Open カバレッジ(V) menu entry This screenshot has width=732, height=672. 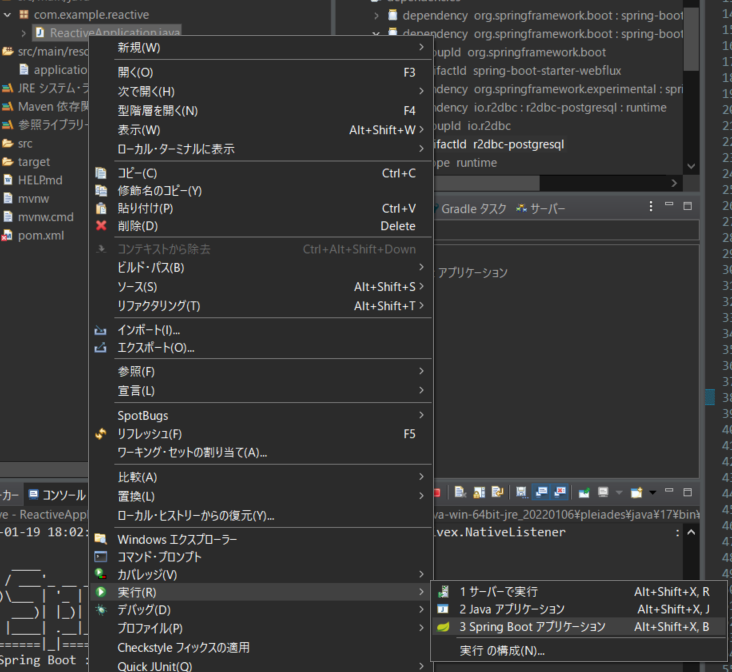click(260, 574)
